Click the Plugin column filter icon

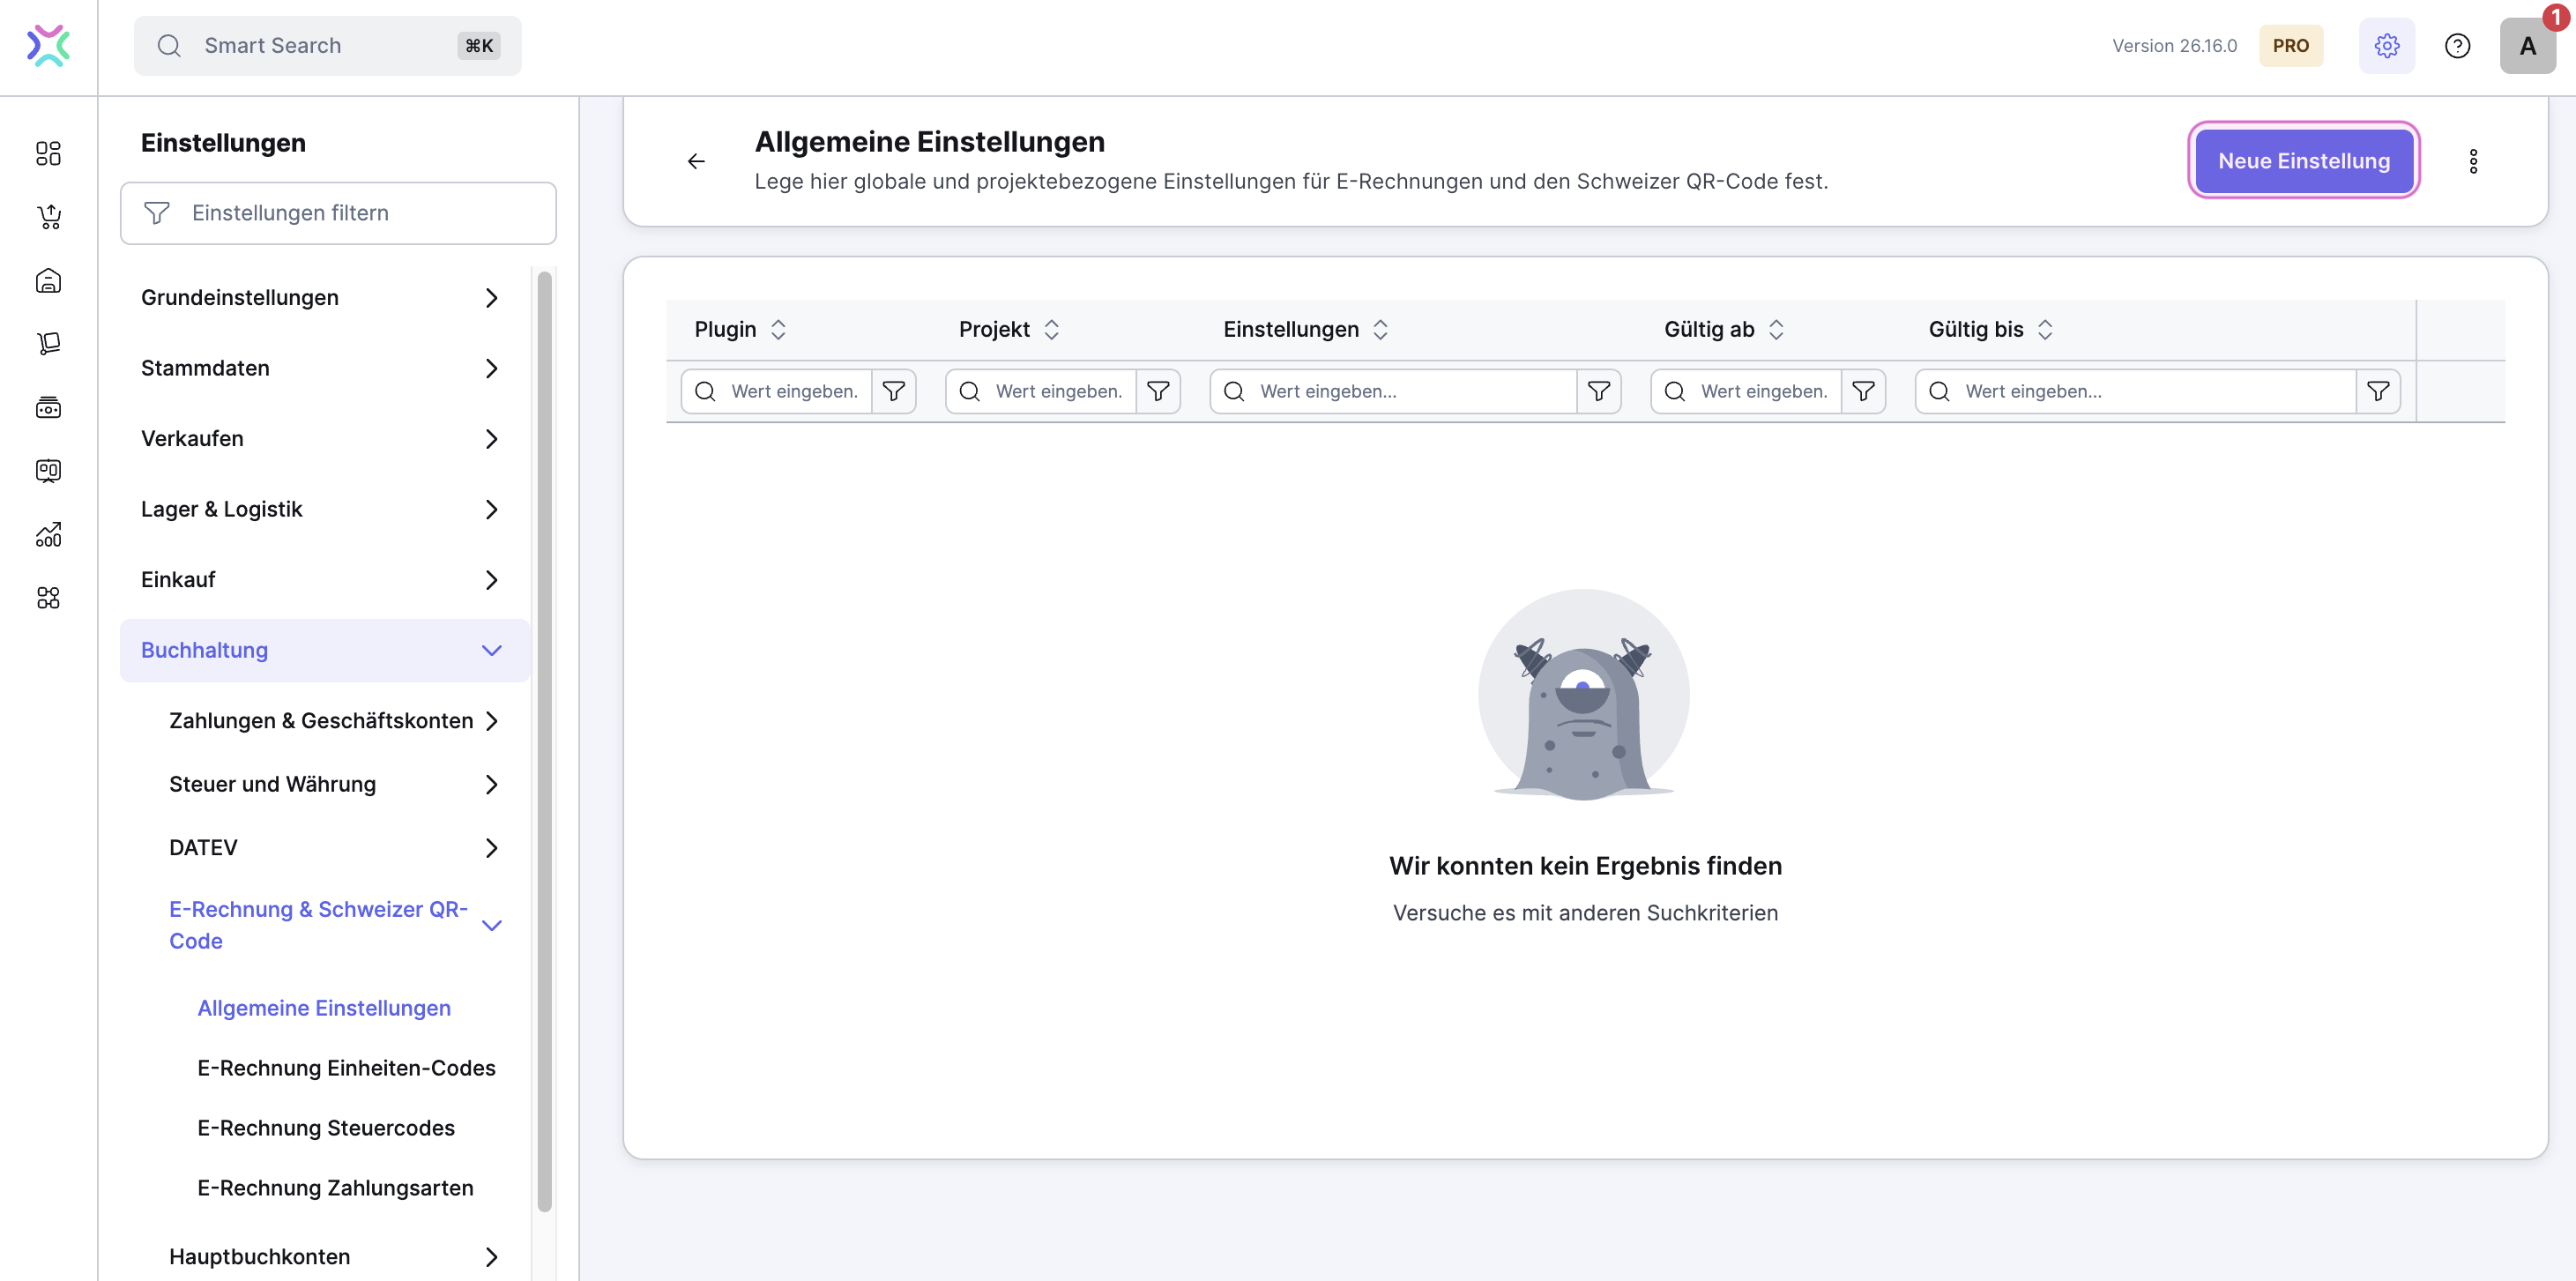[894, 391]
